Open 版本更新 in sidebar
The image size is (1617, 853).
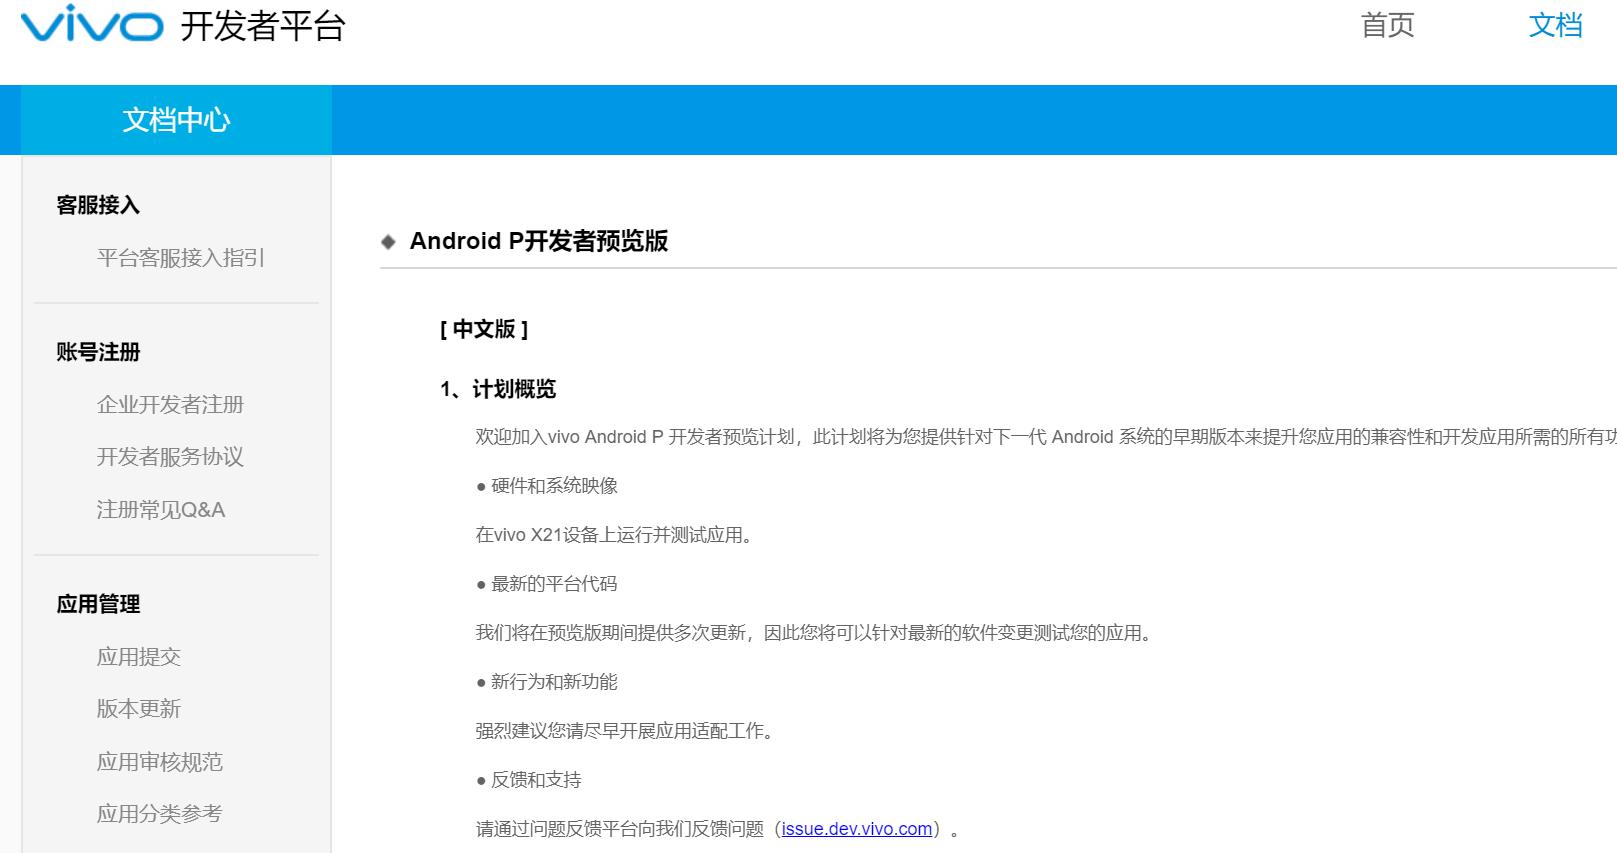[x=139, y=709]
